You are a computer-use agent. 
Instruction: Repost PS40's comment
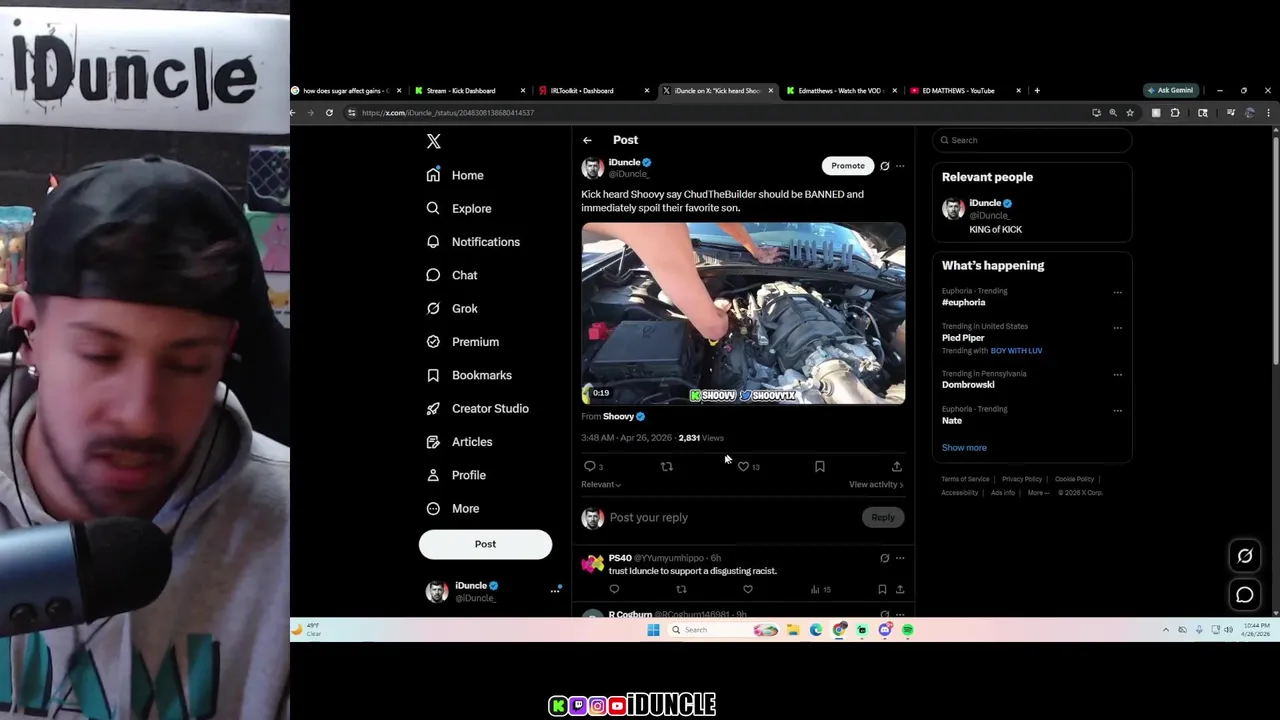click(x=681, y=590)
